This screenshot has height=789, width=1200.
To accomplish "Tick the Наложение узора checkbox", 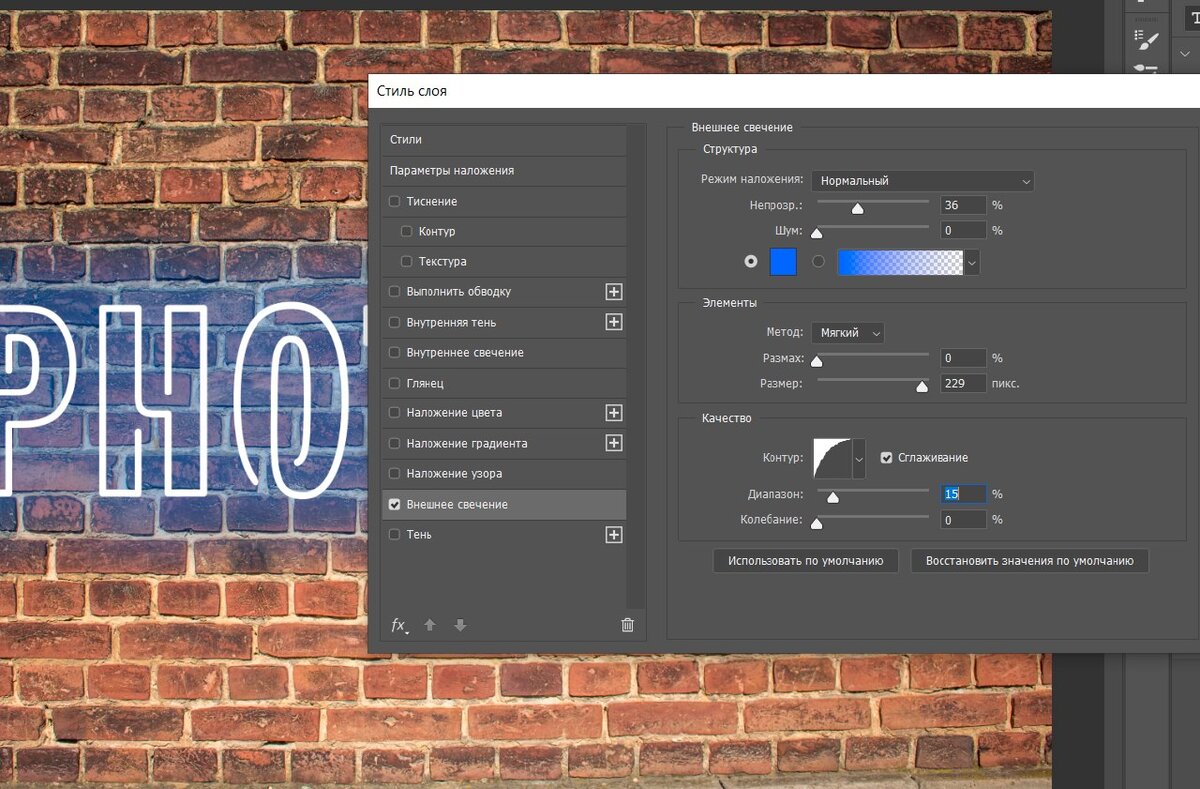I will tap(394, 473).
